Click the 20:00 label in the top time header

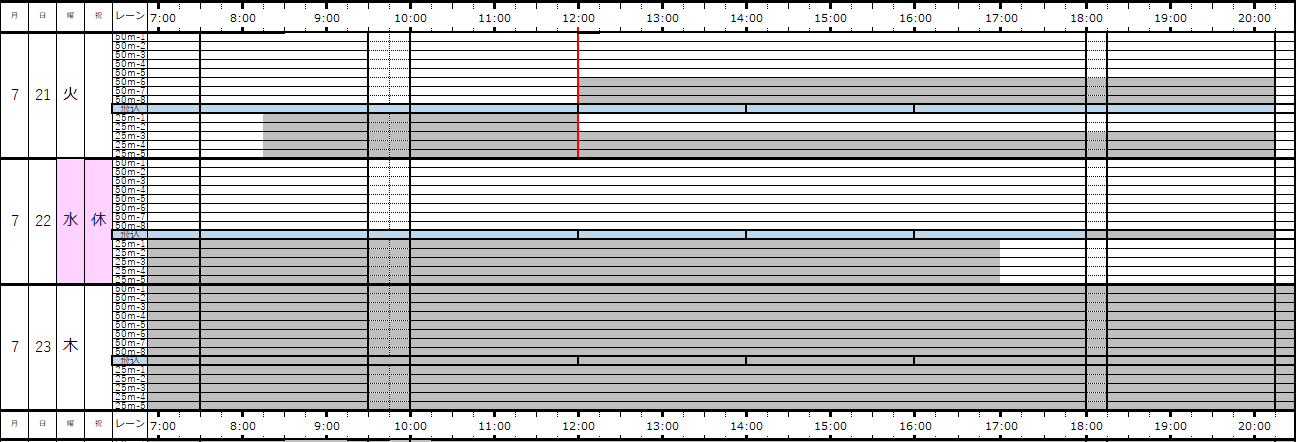point(1255,17)
